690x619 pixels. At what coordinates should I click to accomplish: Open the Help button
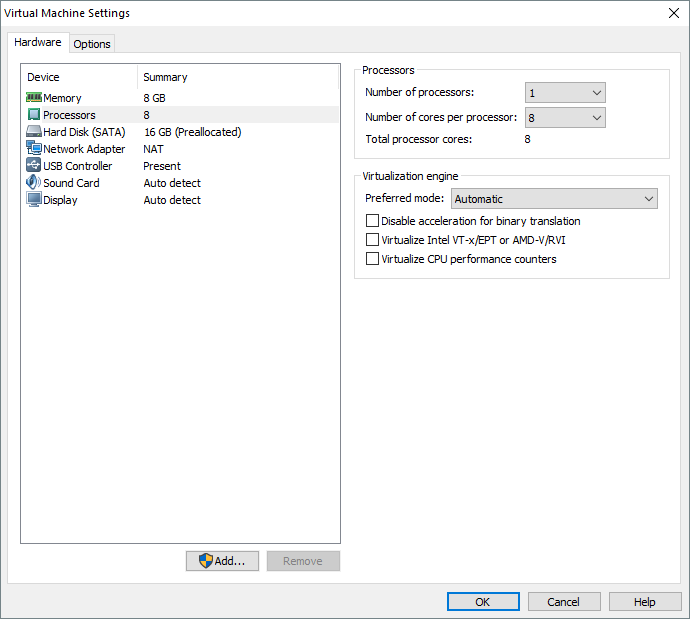(645, 602)
